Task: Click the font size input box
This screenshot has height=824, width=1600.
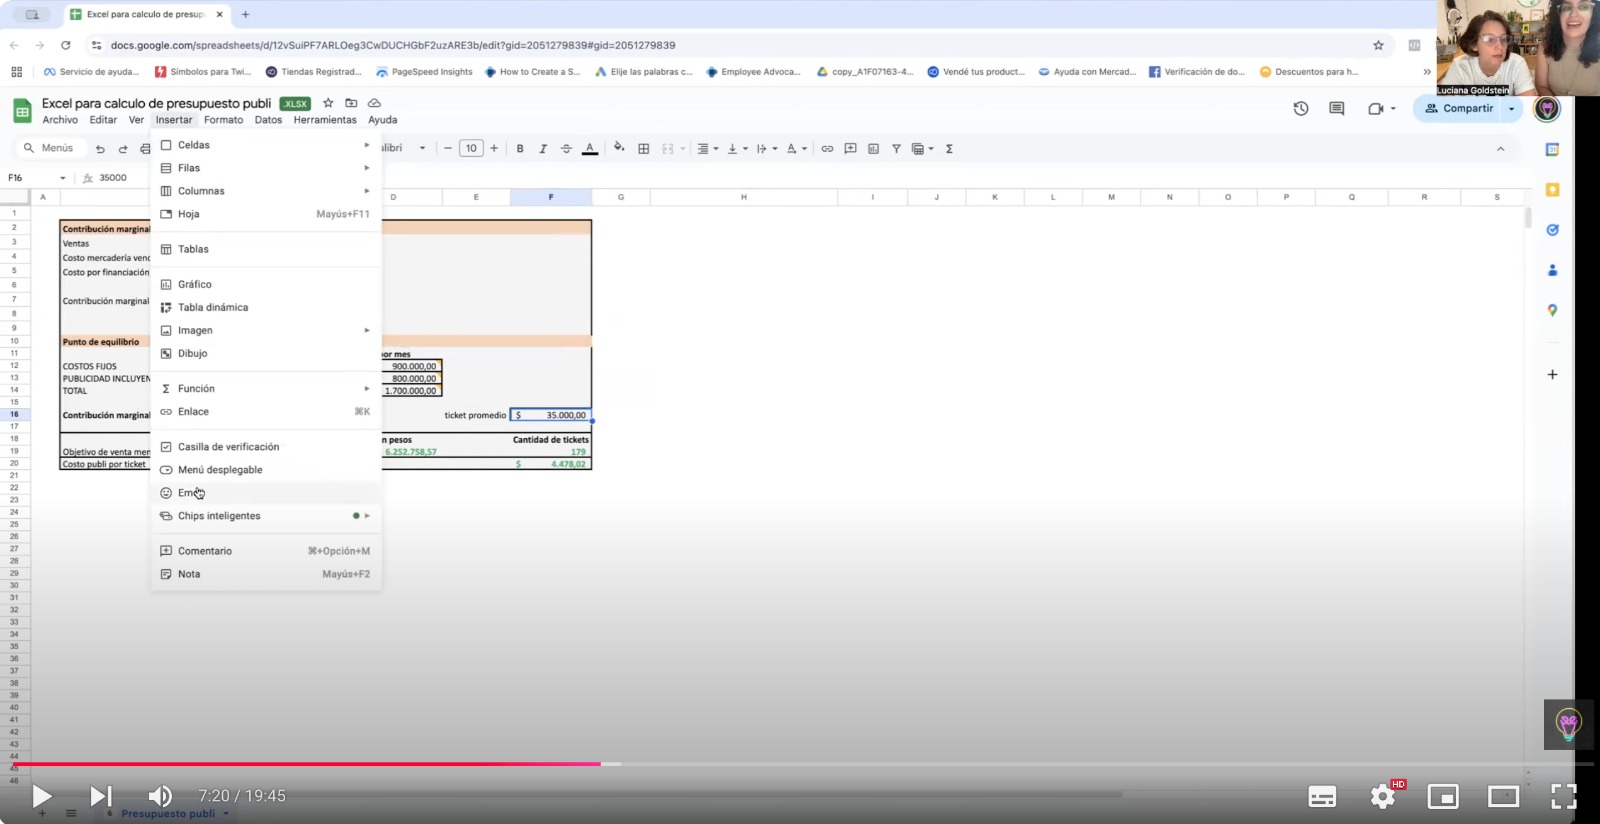Action: [471, 149]
